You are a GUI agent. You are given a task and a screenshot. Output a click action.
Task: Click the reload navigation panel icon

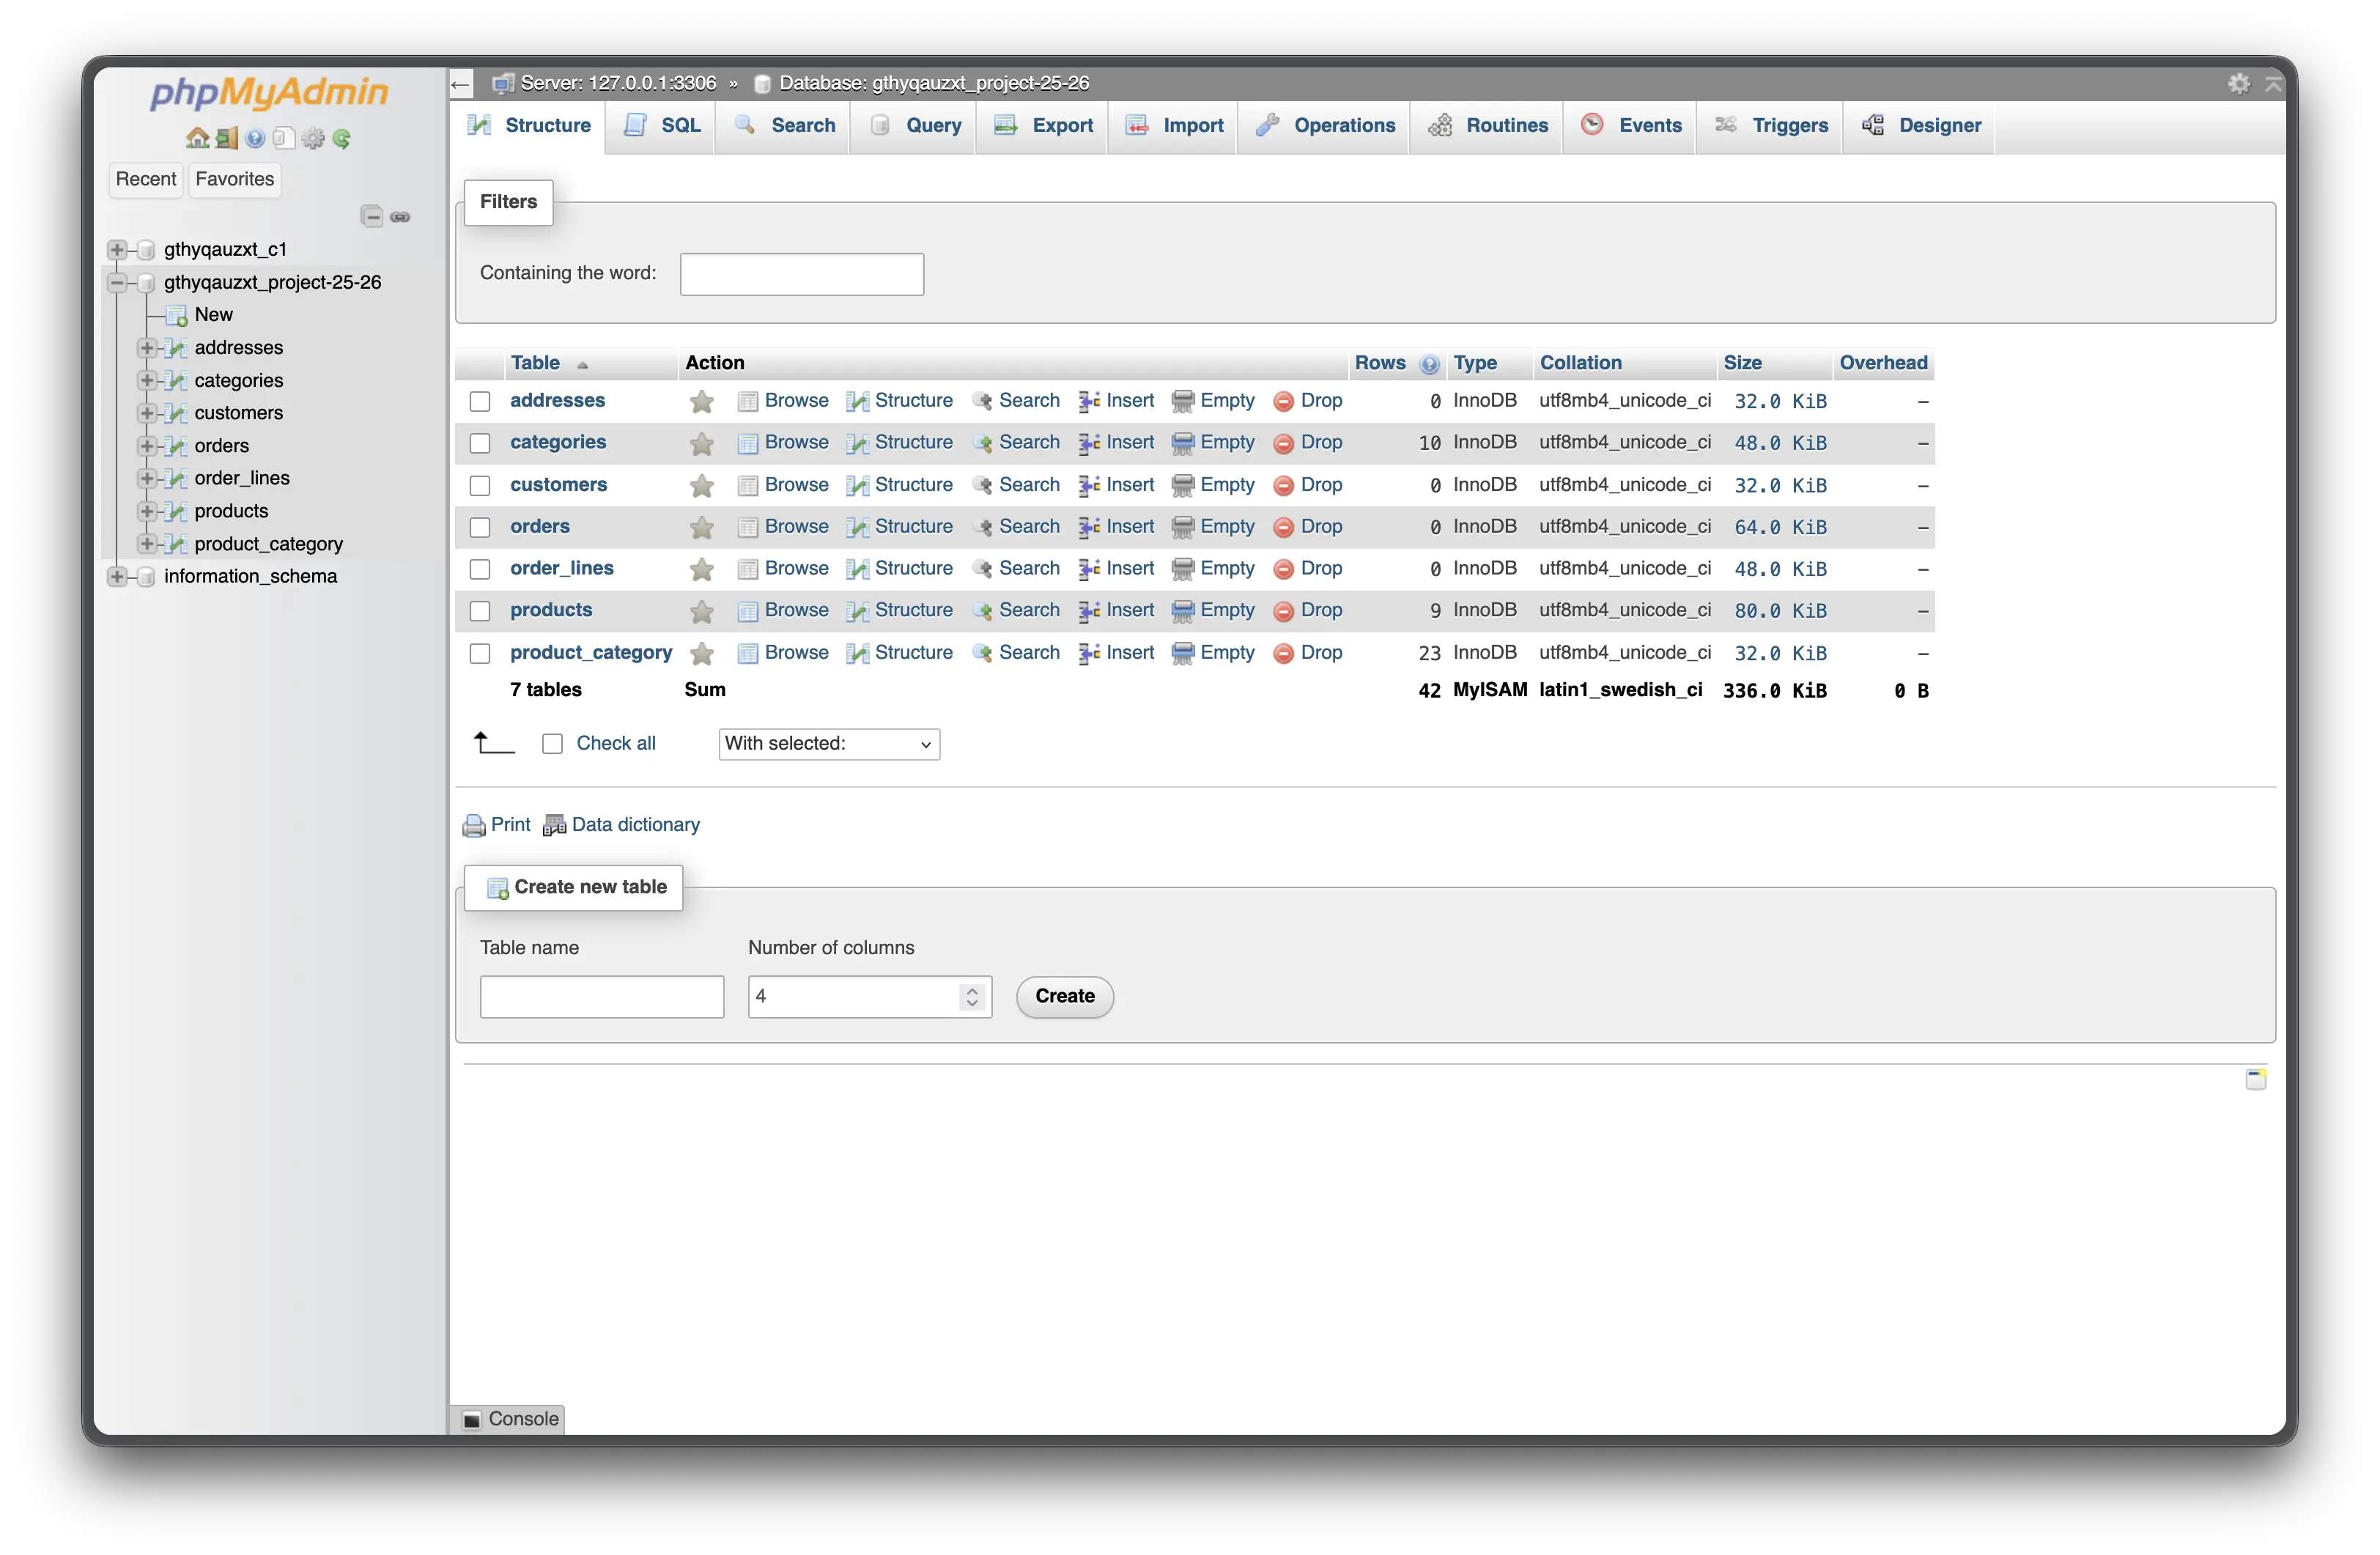click(x=342, y=138)
